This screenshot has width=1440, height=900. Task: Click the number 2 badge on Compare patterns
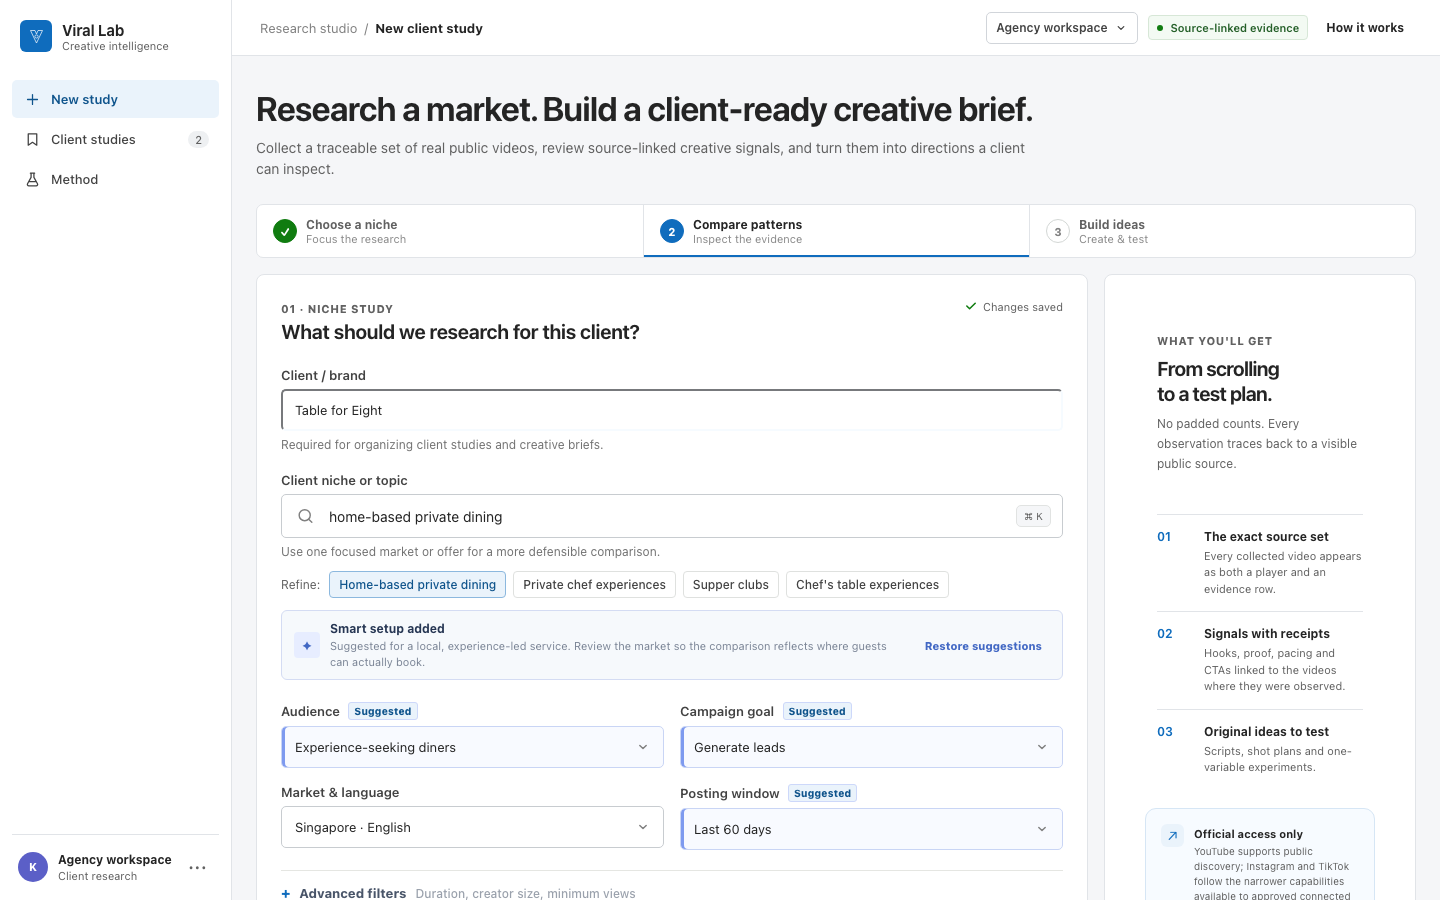point(672,232)
